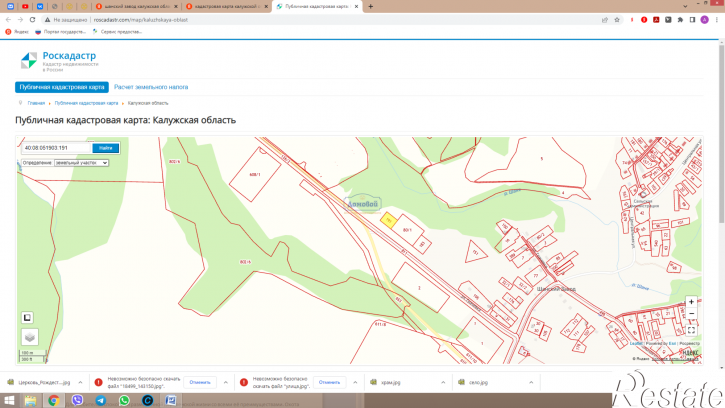
Task: Click the 'Шанский Завод' map label
Action: coord(556,289)
